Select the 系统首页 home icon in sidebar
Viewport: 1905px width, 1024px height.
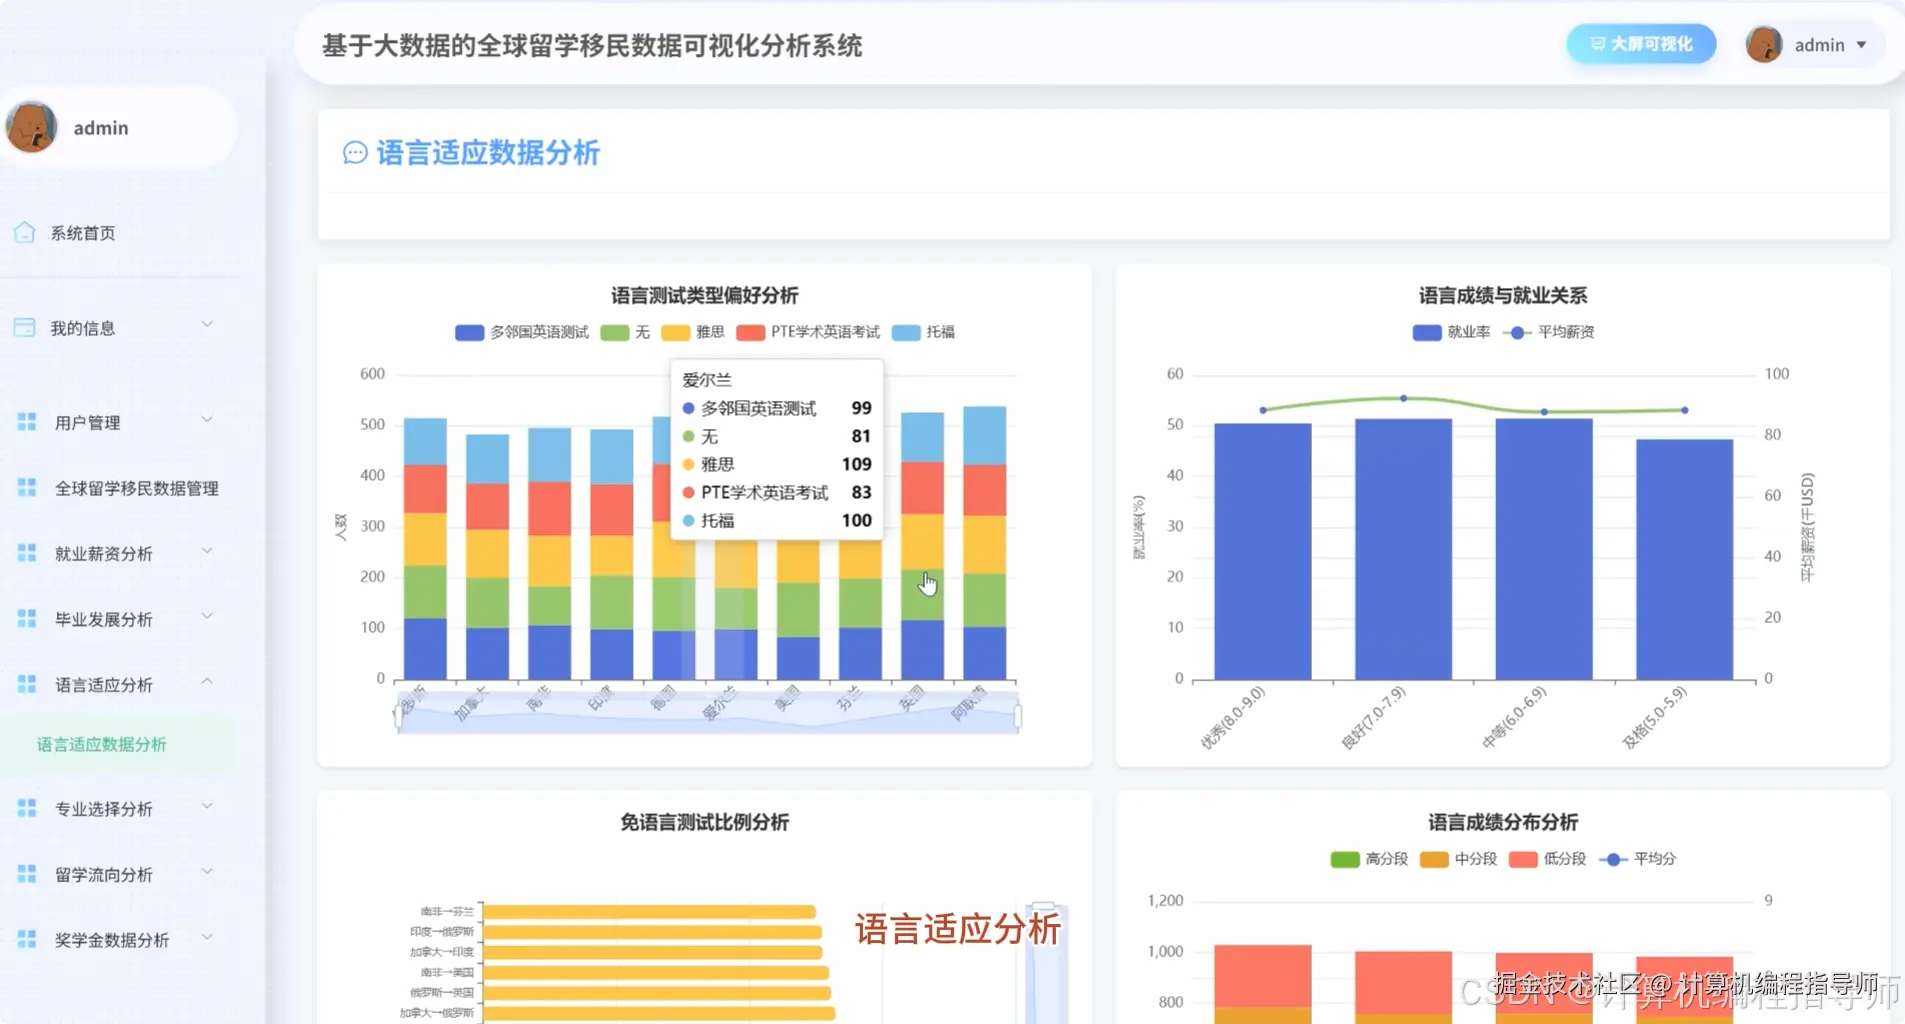[25, 230]
